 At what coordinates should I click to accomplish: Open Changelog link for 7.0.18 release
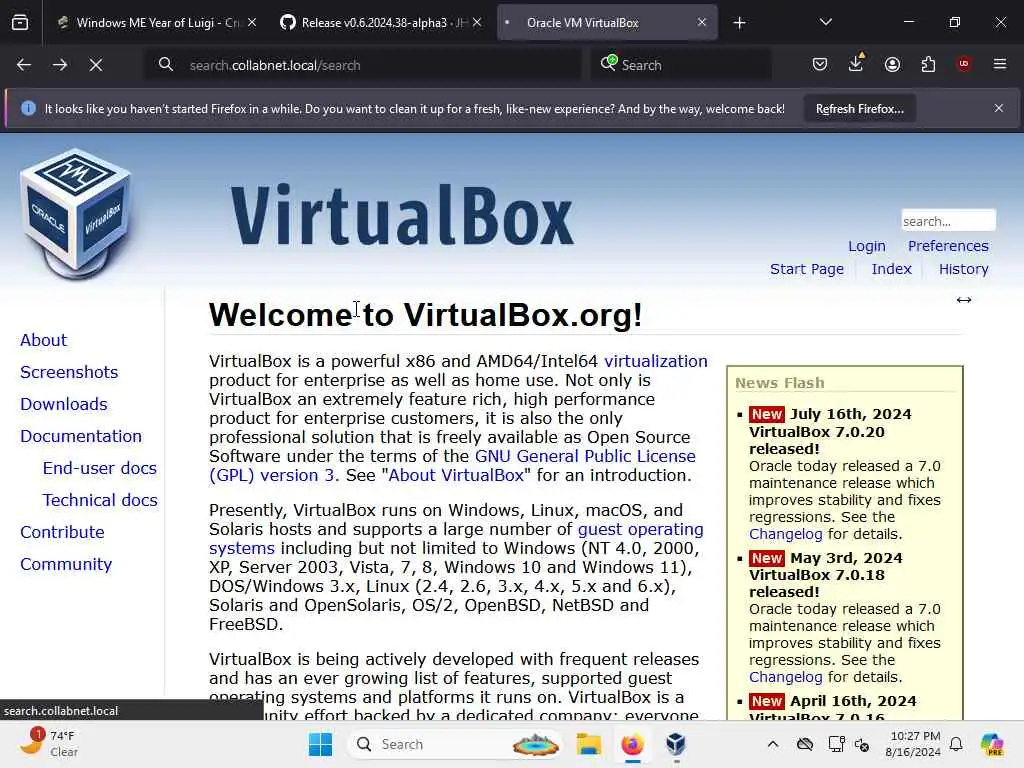[x=786, y=677]
